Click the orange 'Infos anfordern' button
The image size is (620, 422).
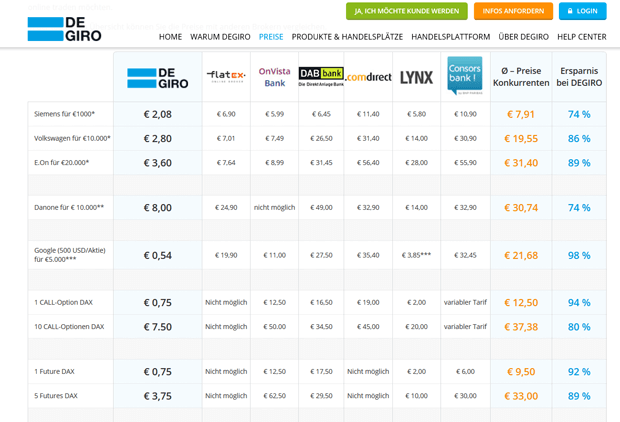pos(513,11)
